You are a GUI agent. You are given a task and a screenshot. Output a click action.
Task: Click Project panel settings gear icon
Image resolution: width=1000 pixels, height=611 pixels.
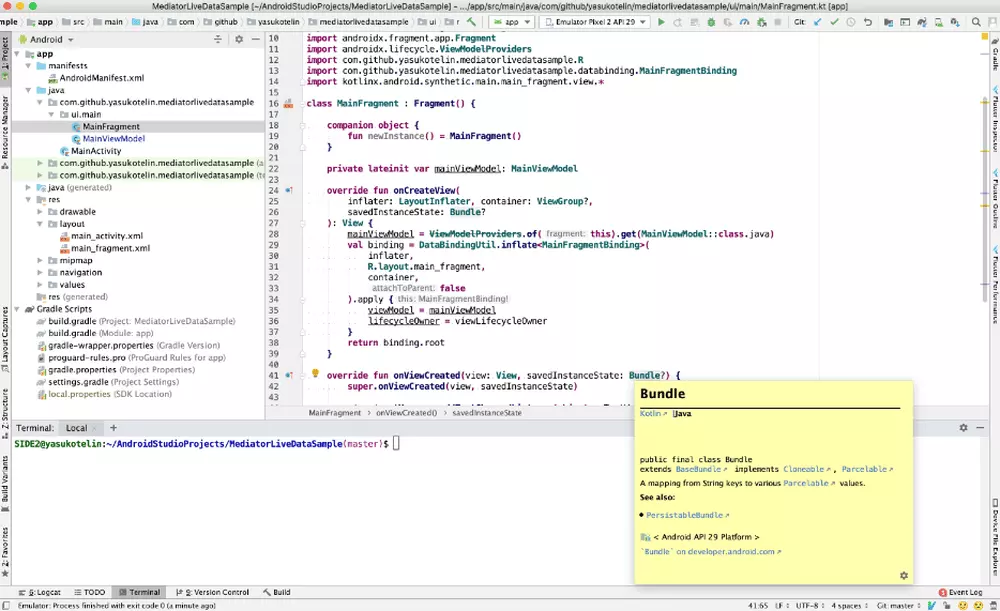239,39
